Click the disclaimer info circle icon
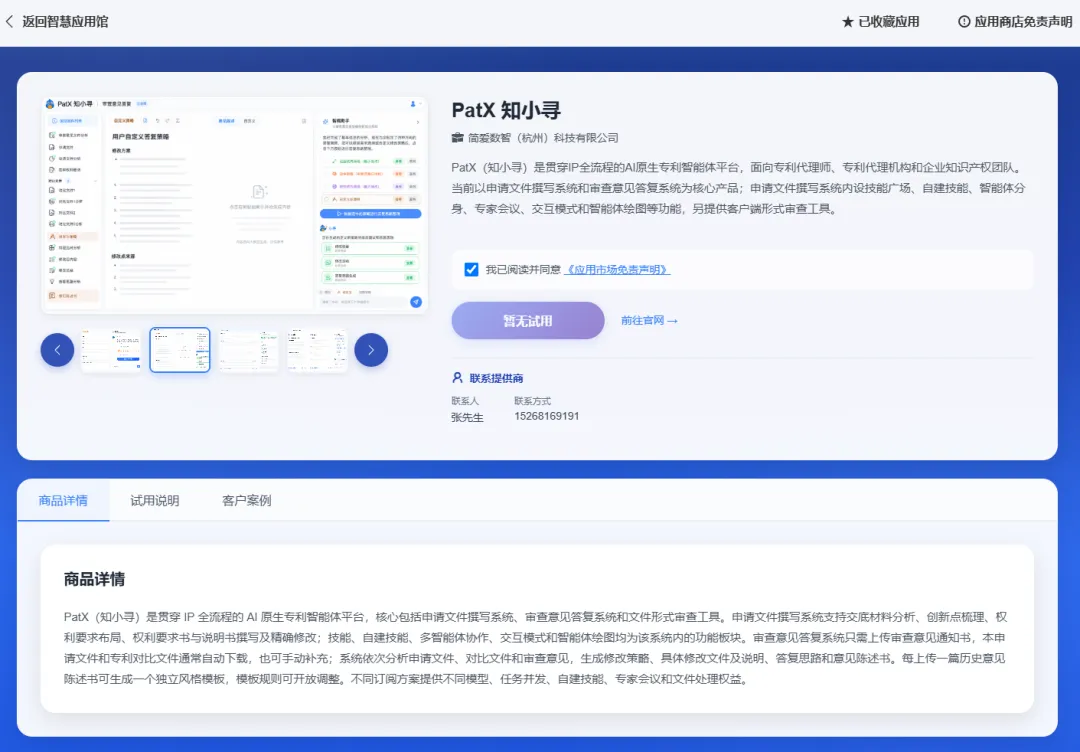Viewport: 1080px width, 752px height. pos(964,22)
